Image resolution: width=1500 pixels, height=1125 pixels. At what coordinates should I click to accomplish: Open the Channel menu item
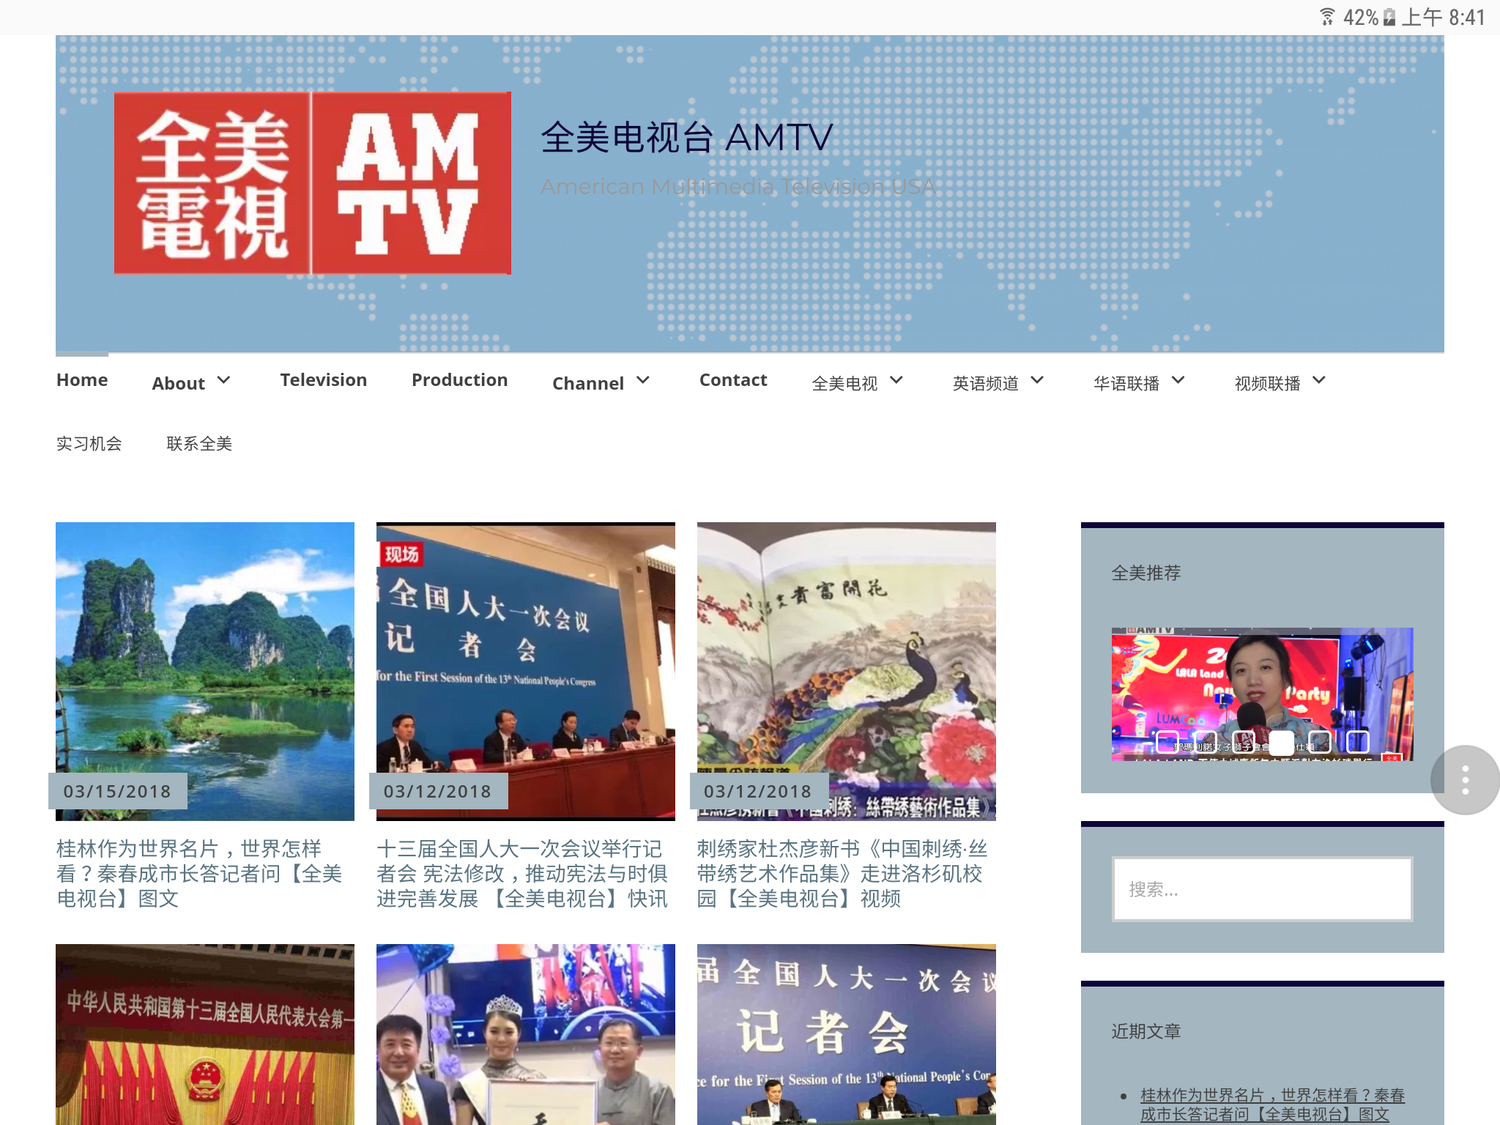click(588, 383)
